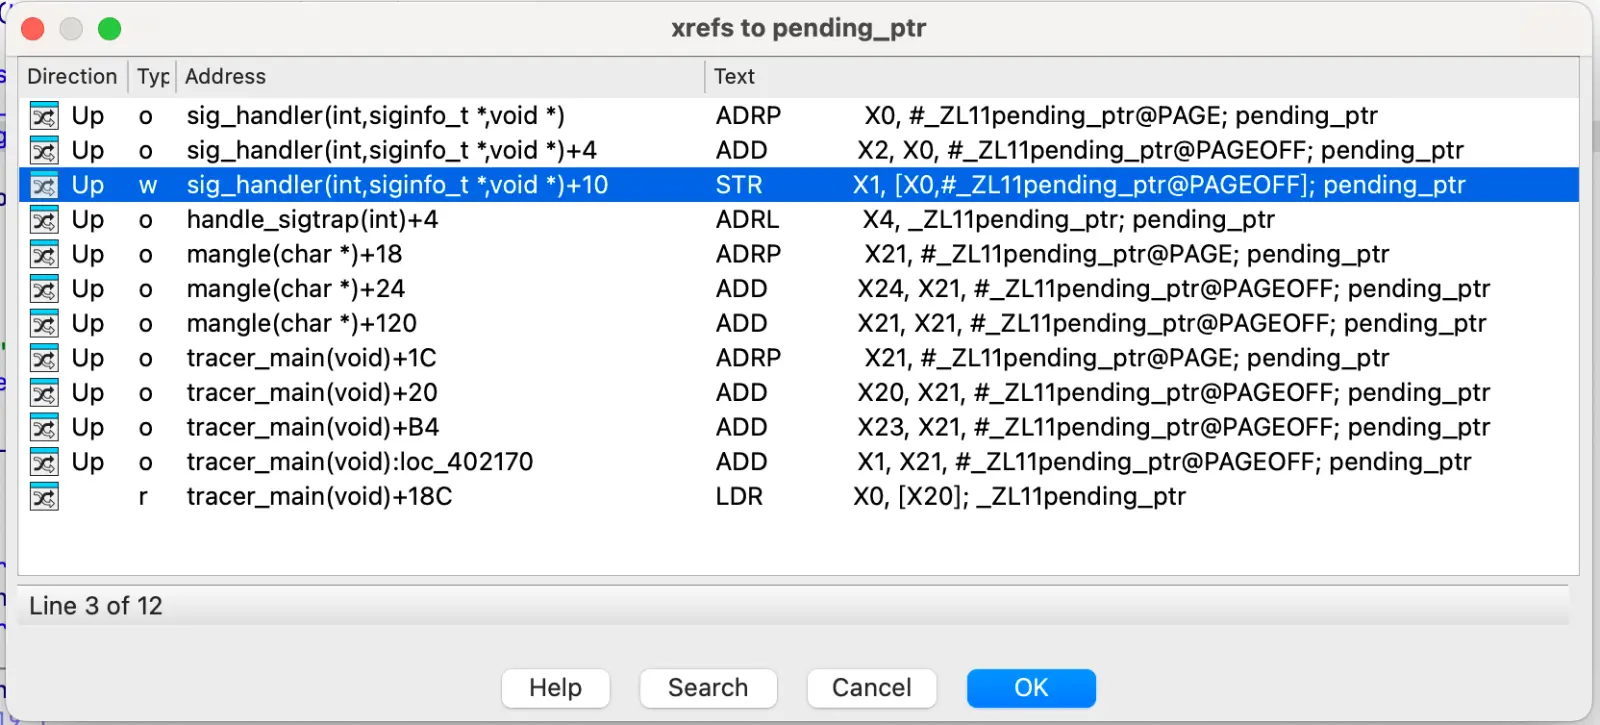This screenshot has height=725, width=1600.
Task: Click xref icon for sig_handler ADRP row
Action: [44, 116]
